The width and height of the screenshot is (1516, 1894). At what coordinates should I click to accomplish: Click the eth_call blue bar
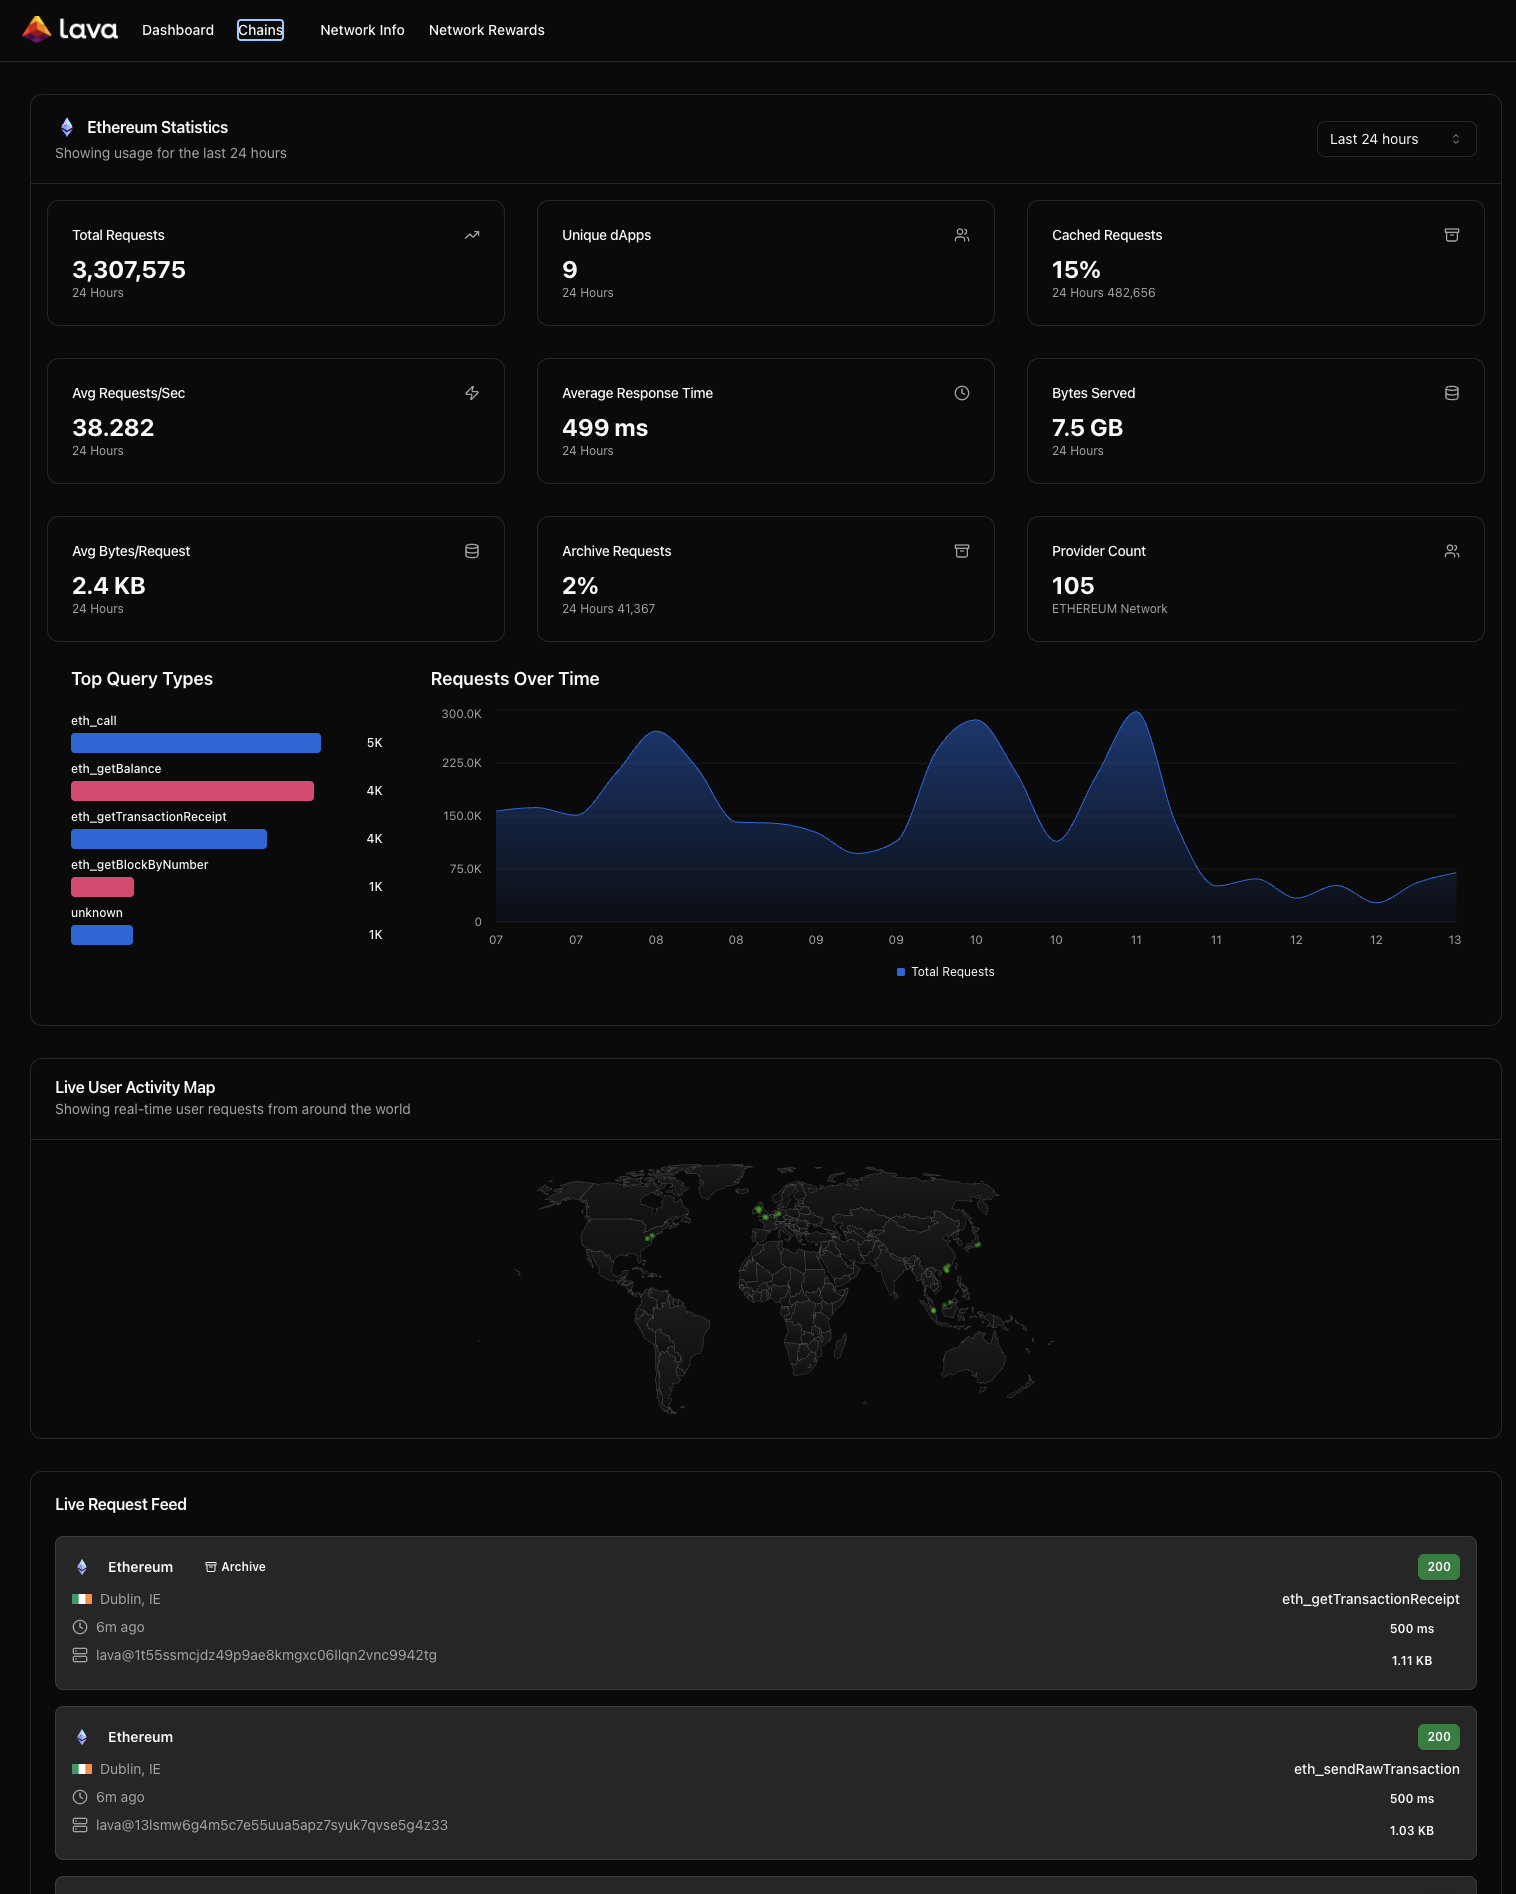196,743
